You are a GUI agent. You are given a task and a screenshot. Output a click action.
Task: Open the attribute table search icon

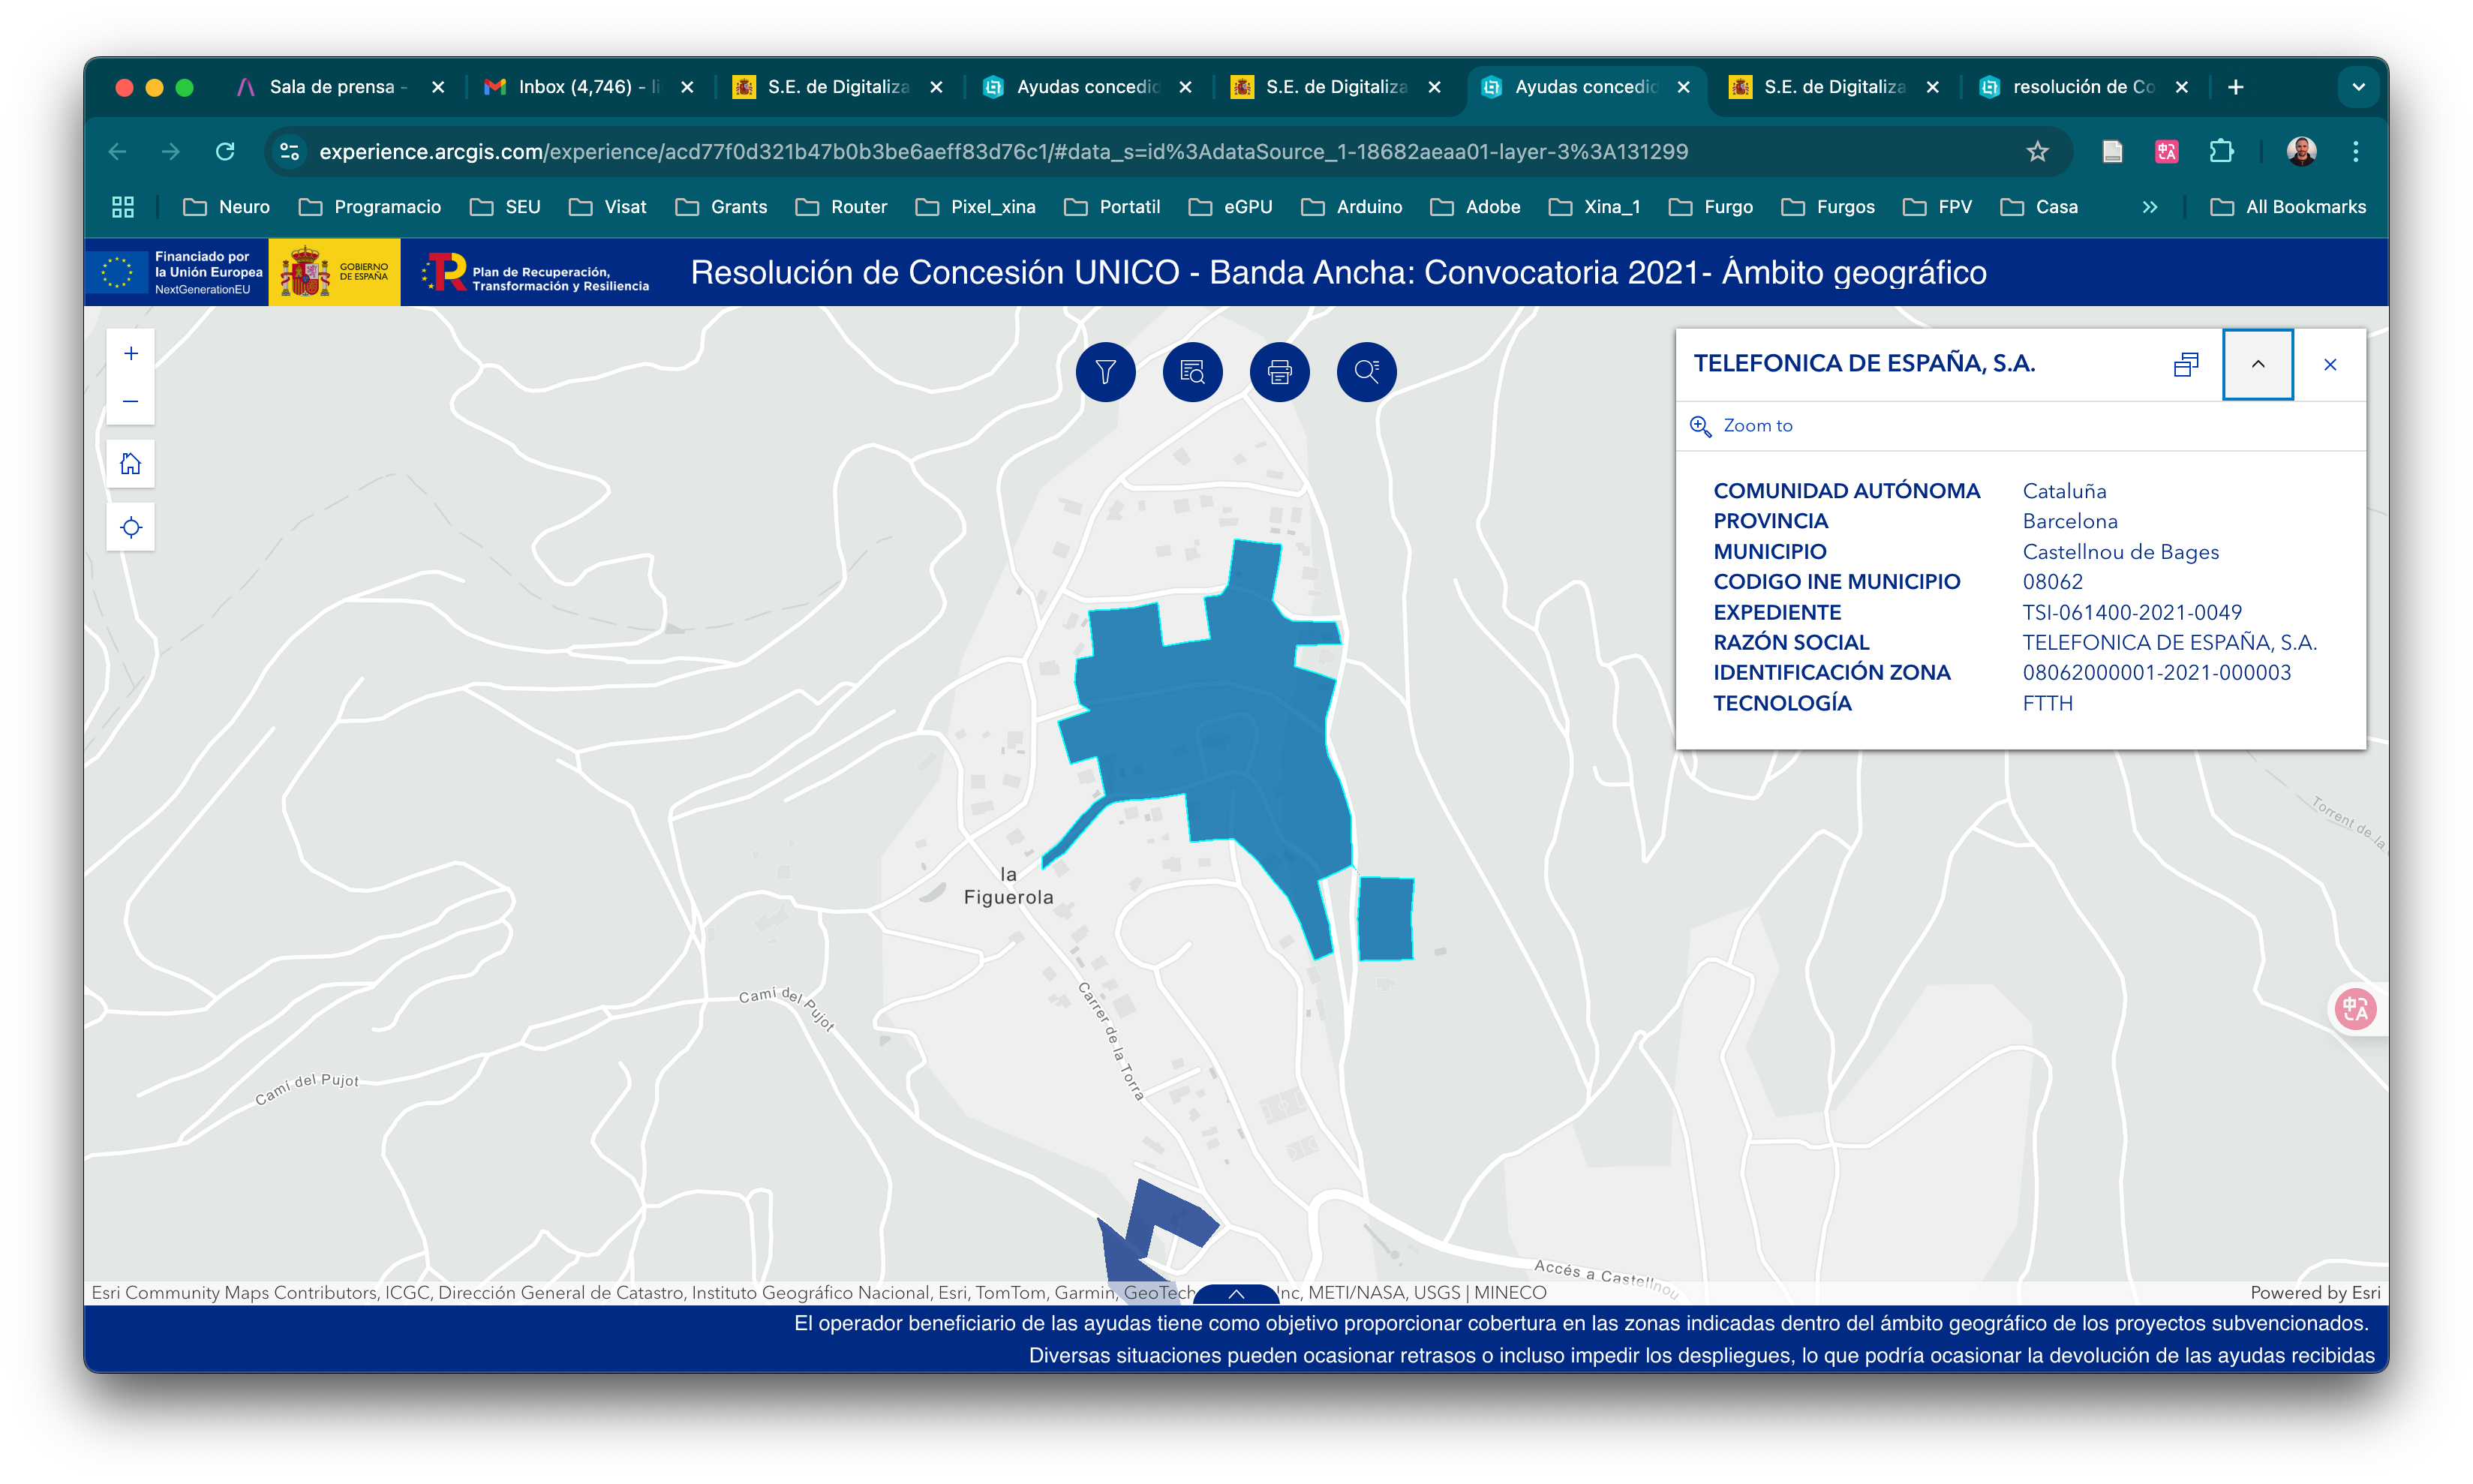[x=1192, y=372]
